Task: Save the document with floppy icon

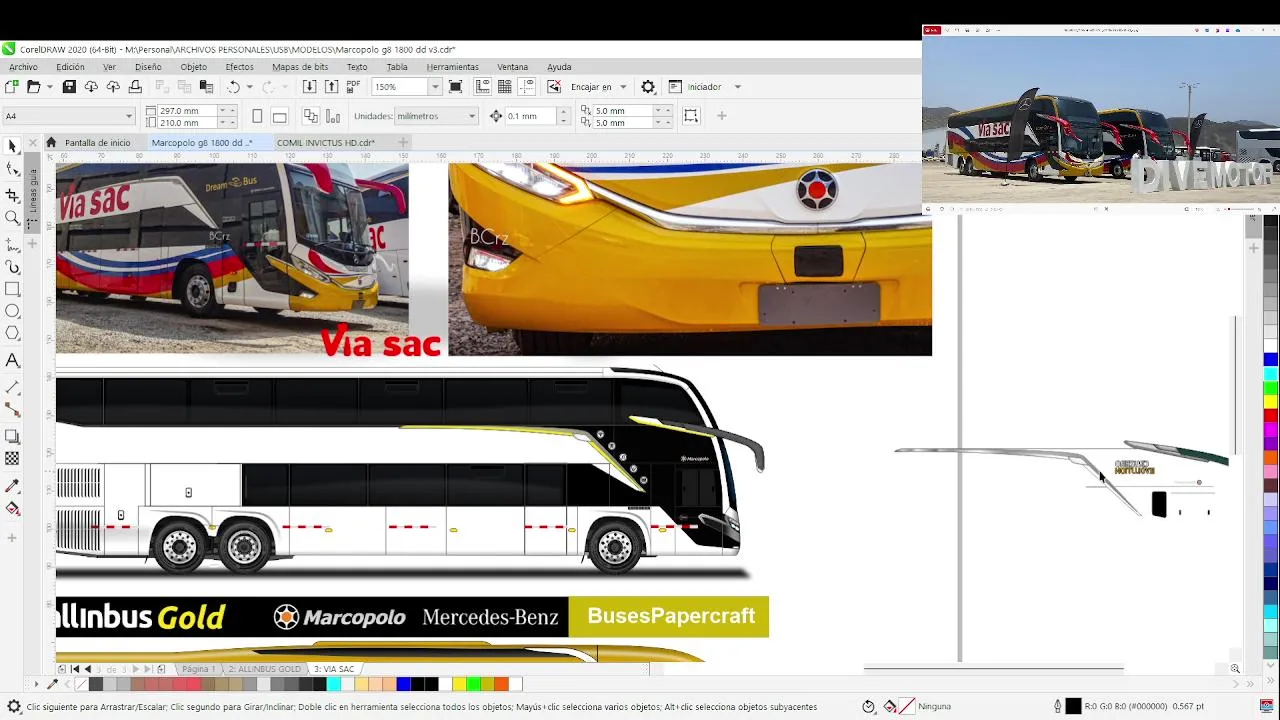Action: click(x=69, y=87)
